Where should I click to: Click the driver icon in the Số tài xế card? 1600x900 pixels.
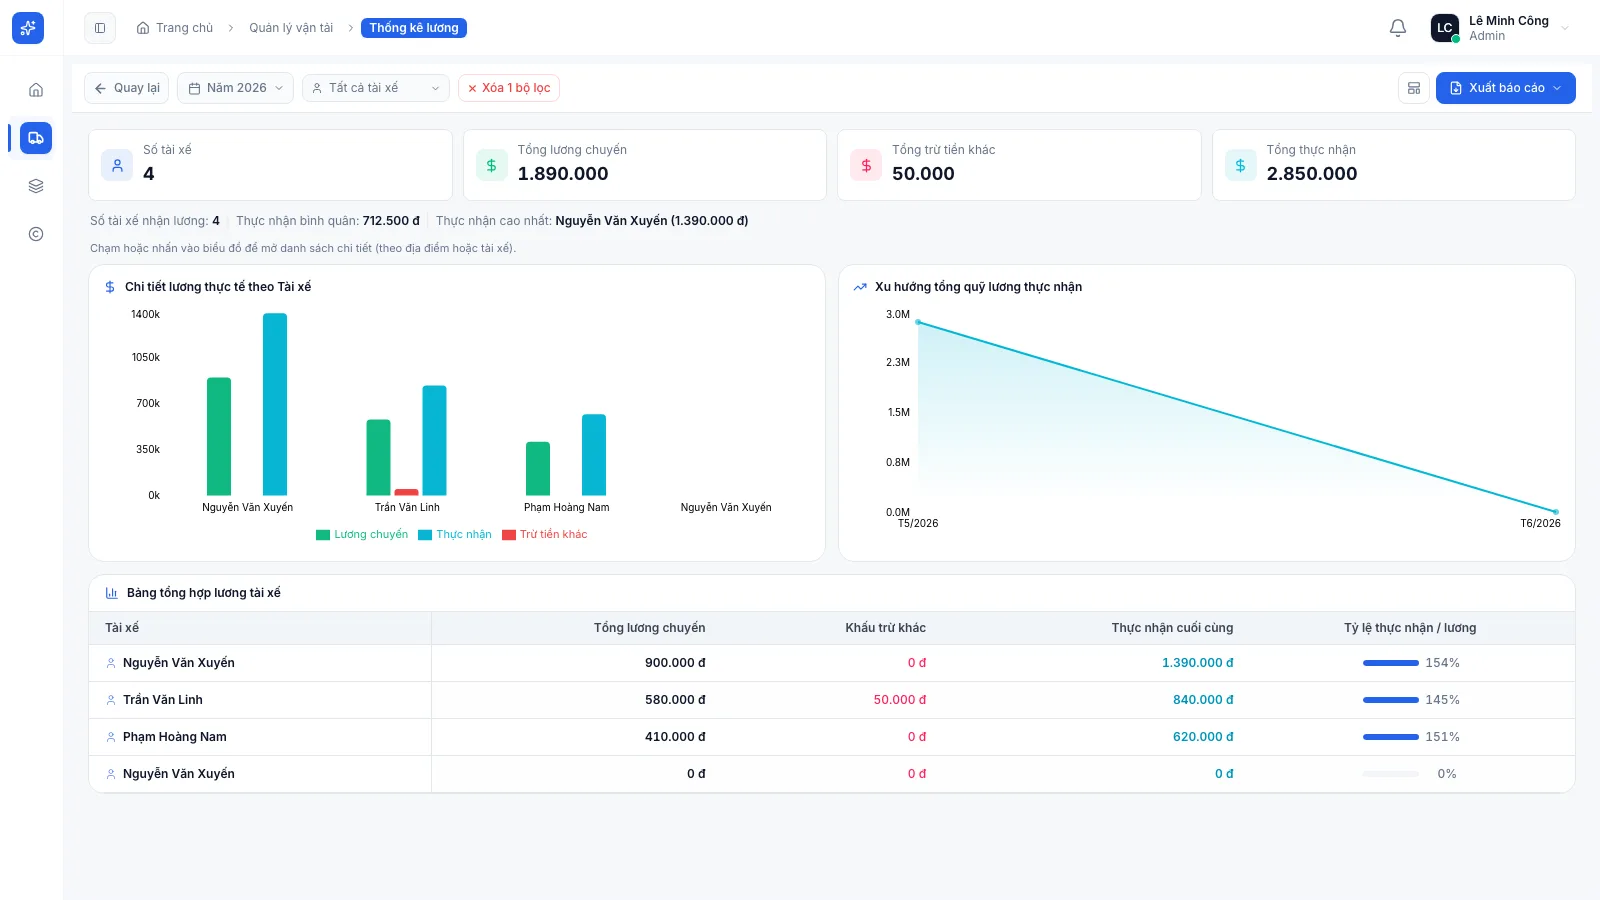coord(117,166)
